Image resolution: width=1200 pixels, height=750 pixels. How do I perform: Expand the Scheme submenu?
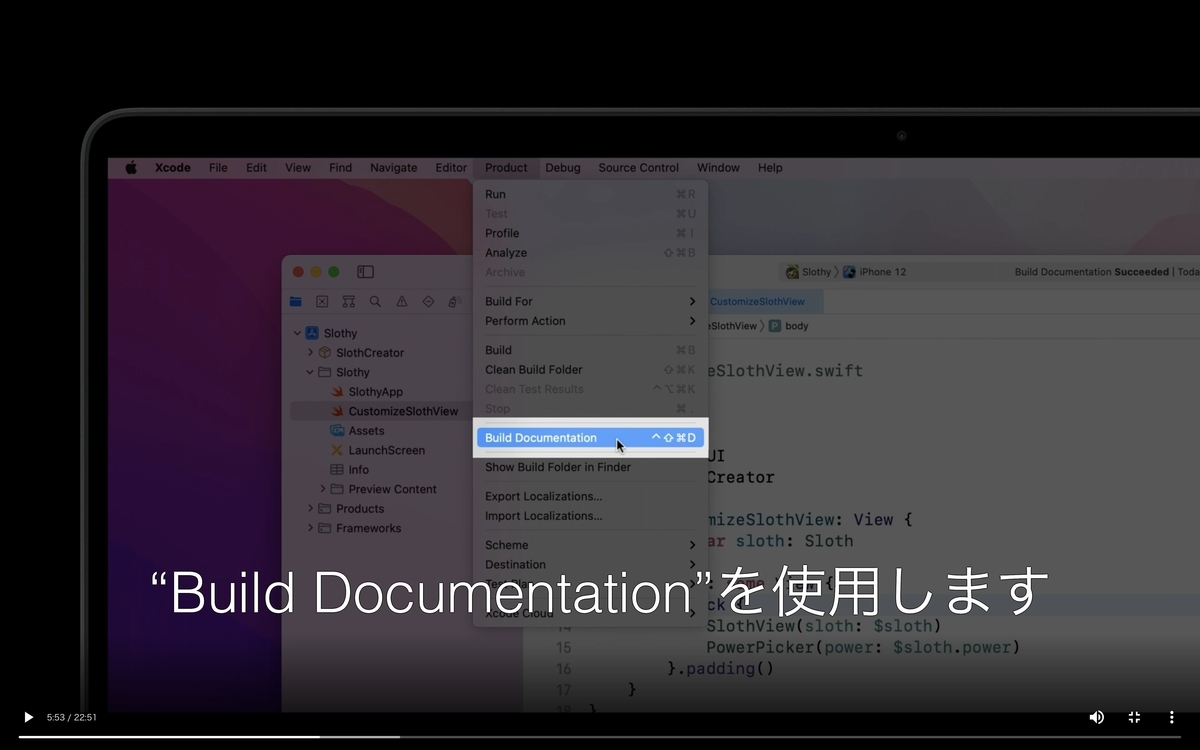coord(590,545)
